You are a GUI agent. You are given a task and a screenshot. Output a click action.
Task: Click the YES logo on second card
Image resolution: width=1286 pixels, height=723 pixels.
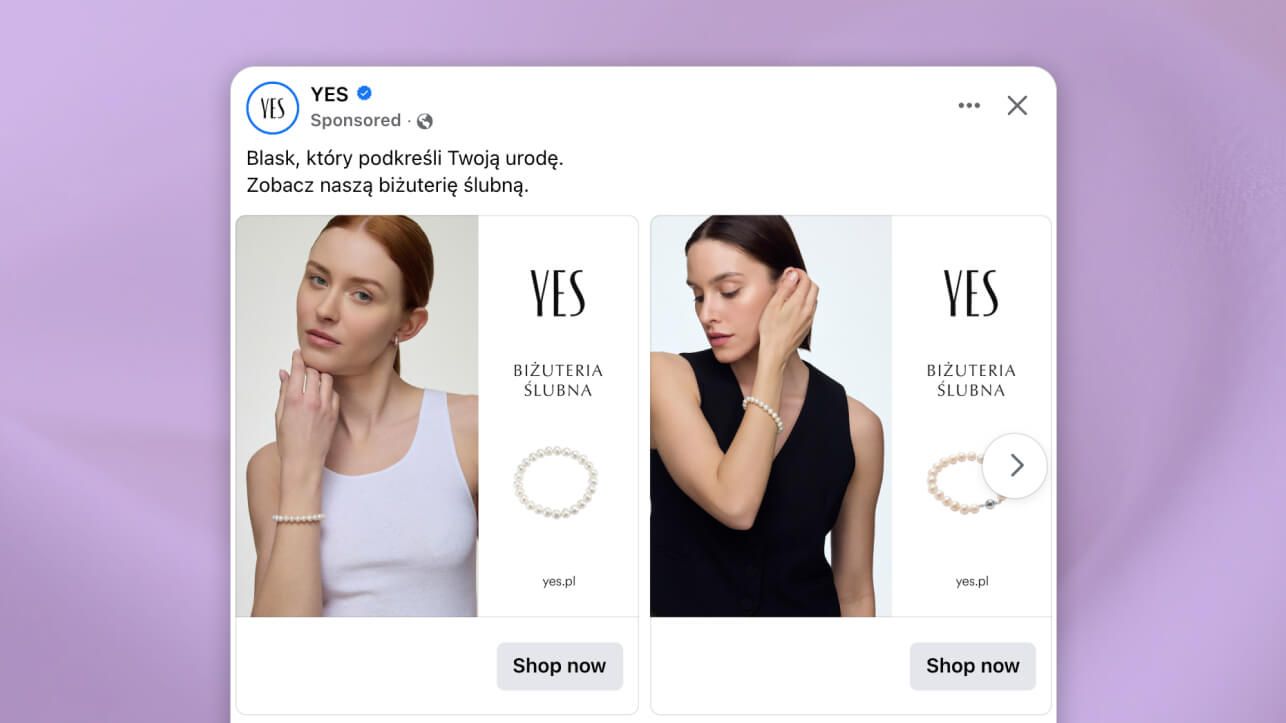(971, 293)
